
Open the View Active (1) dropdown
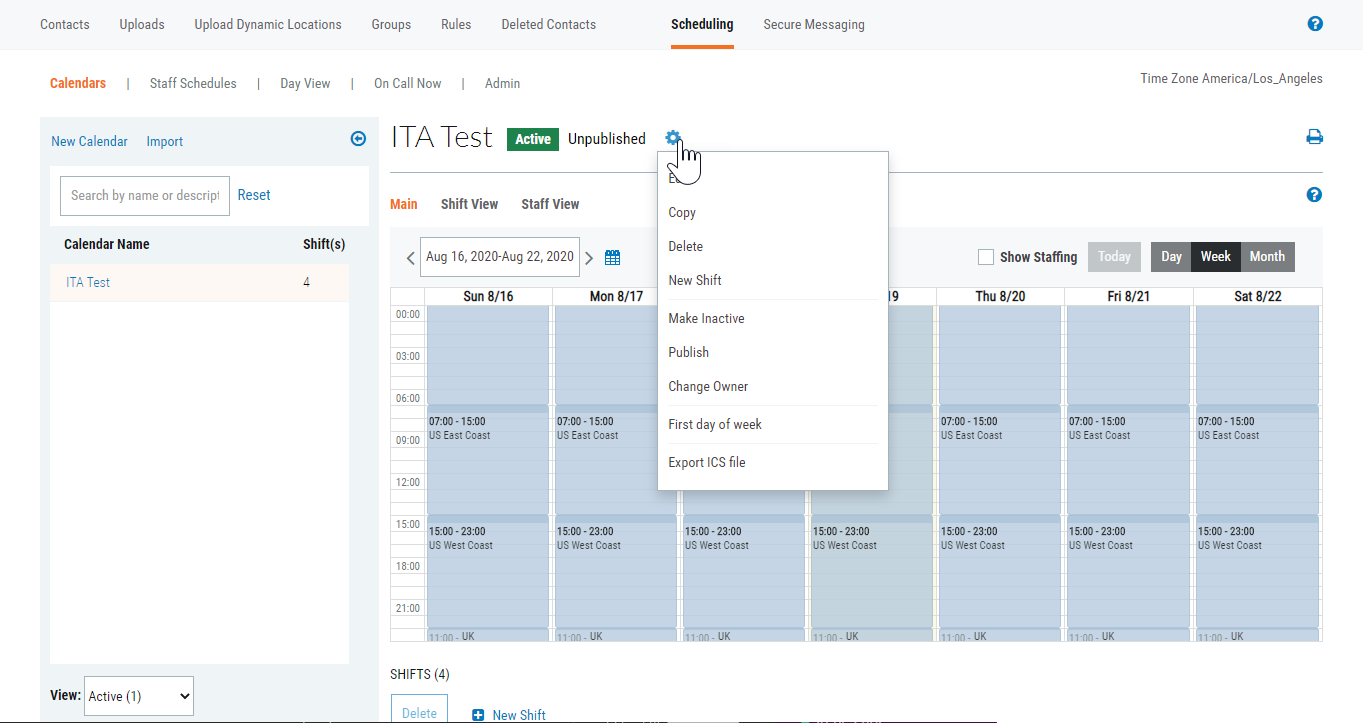pos(139,696)
